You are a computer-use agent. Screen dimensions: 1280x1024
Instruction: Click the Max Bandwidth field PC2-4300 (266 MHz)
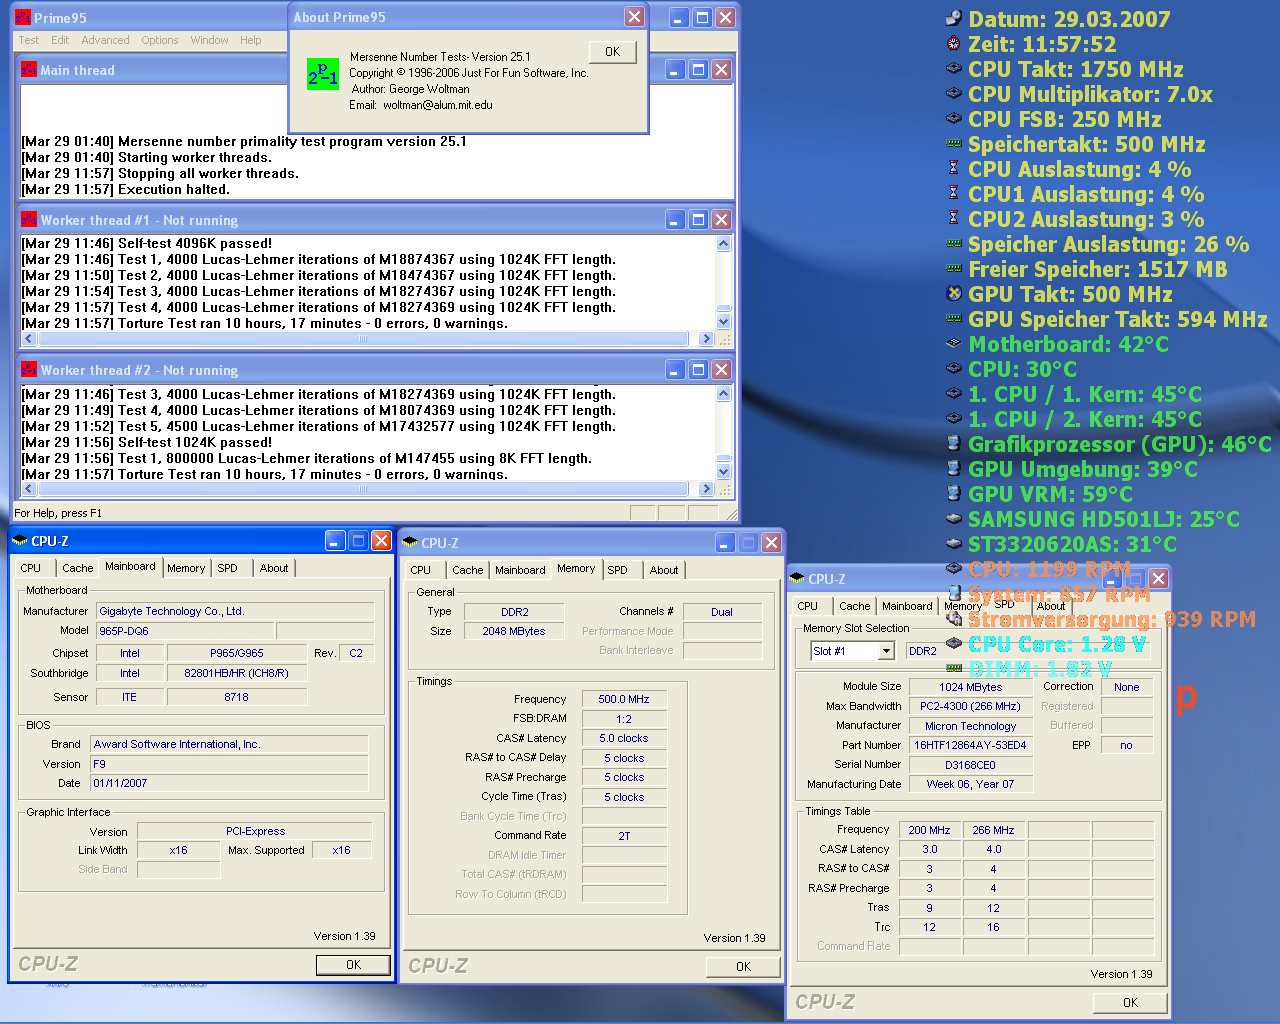(x=970, y=706)
